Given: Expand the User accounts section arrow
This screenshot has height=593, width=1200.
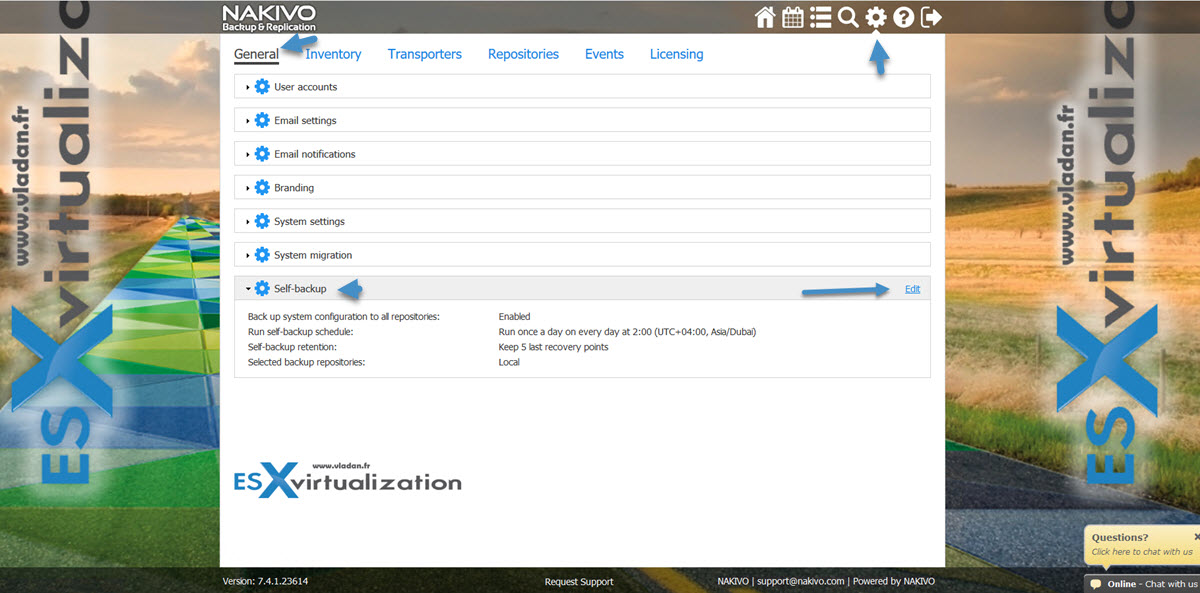Looking at the screenshot, I should (248, 87).
